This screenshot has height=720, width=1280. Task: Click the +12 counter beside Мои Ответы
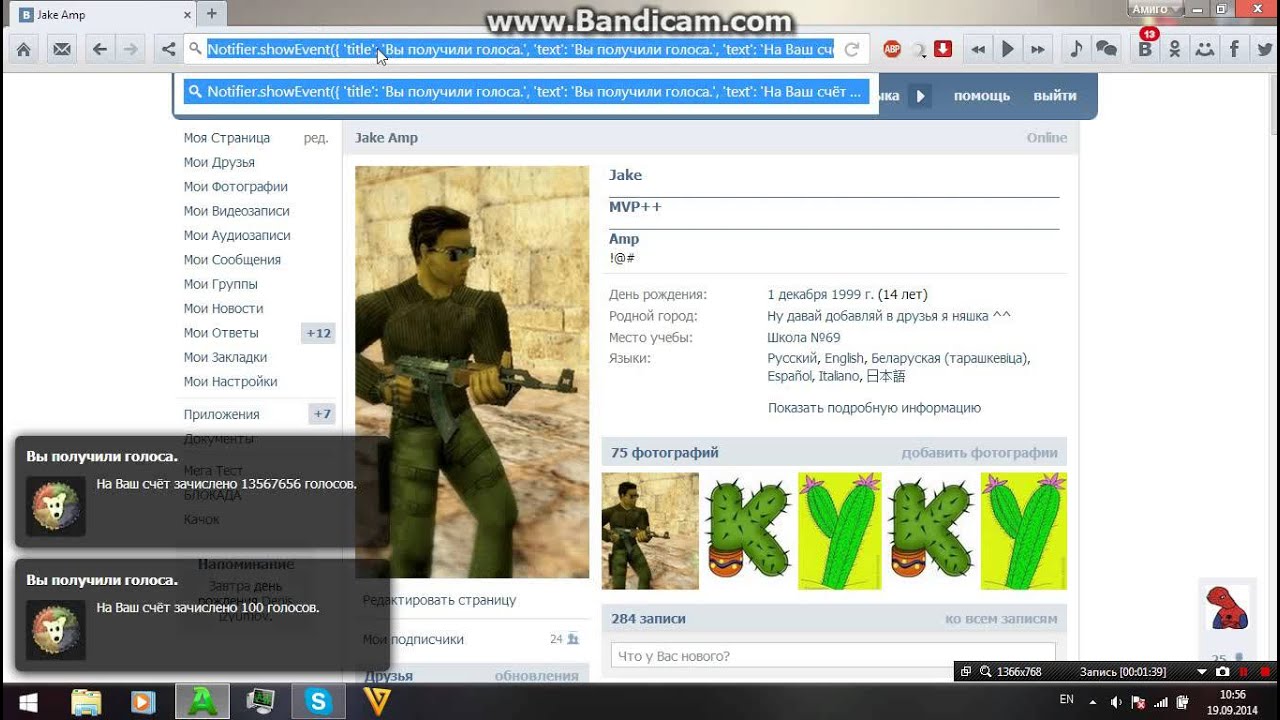coord(318,333)
